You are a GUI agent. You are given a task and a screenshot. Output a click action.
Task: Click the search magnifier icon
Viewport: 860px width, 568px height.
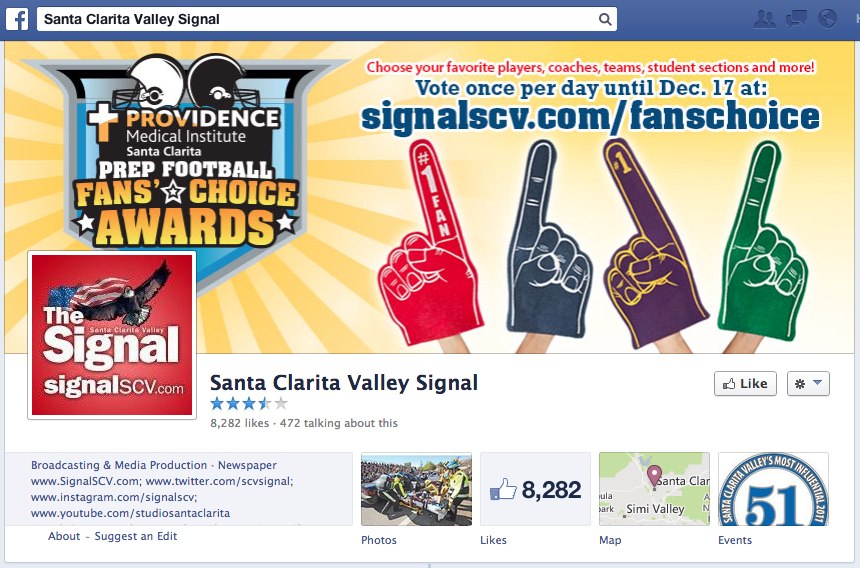pos(604,19)
